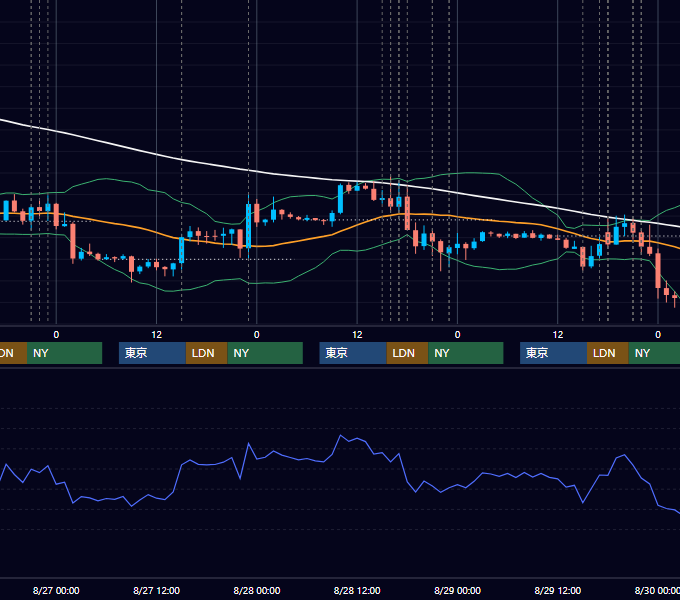Select the LDN session block for 8/27
The width and height of the screenshot is (680, 600).
[206, 353]
